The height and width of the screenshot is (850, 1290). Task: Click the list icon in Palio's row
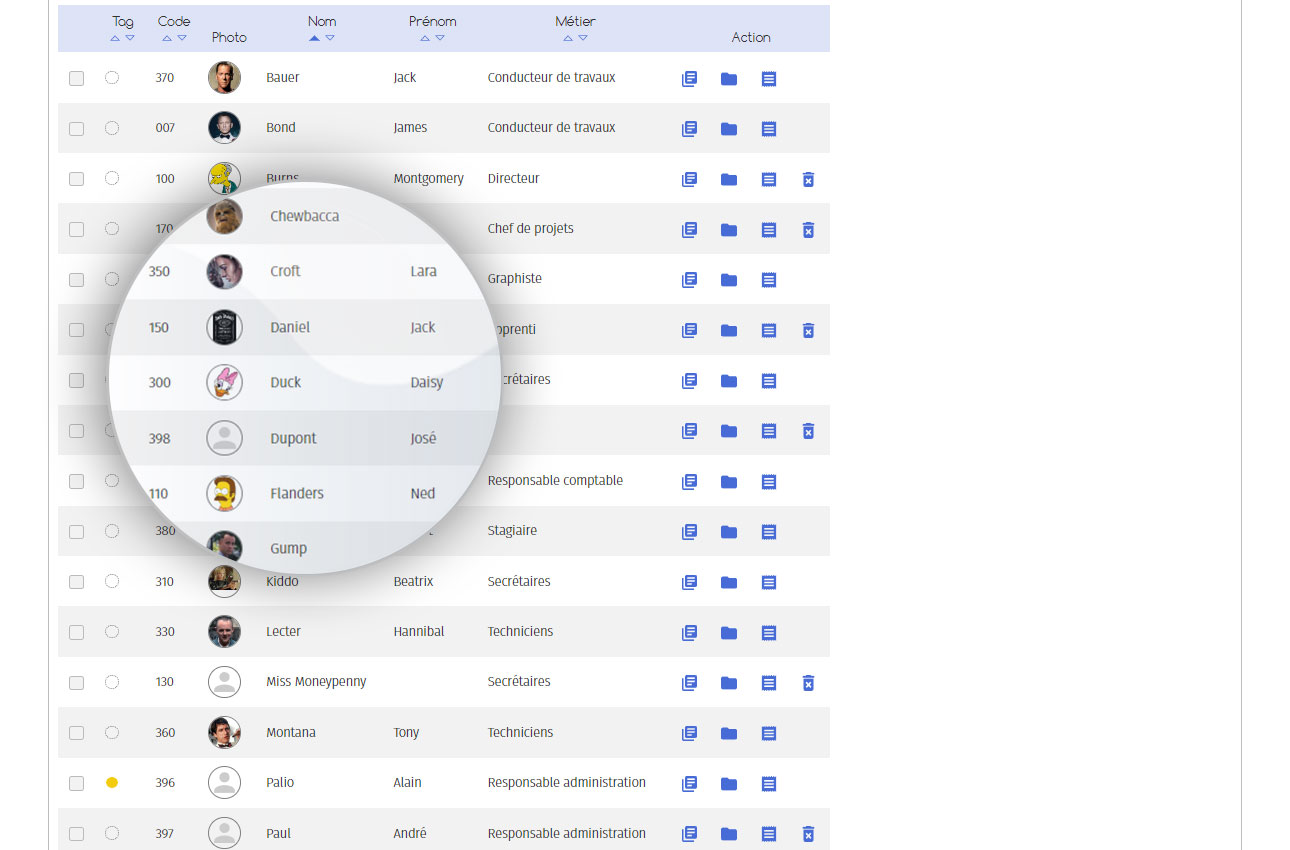(768, 784)
